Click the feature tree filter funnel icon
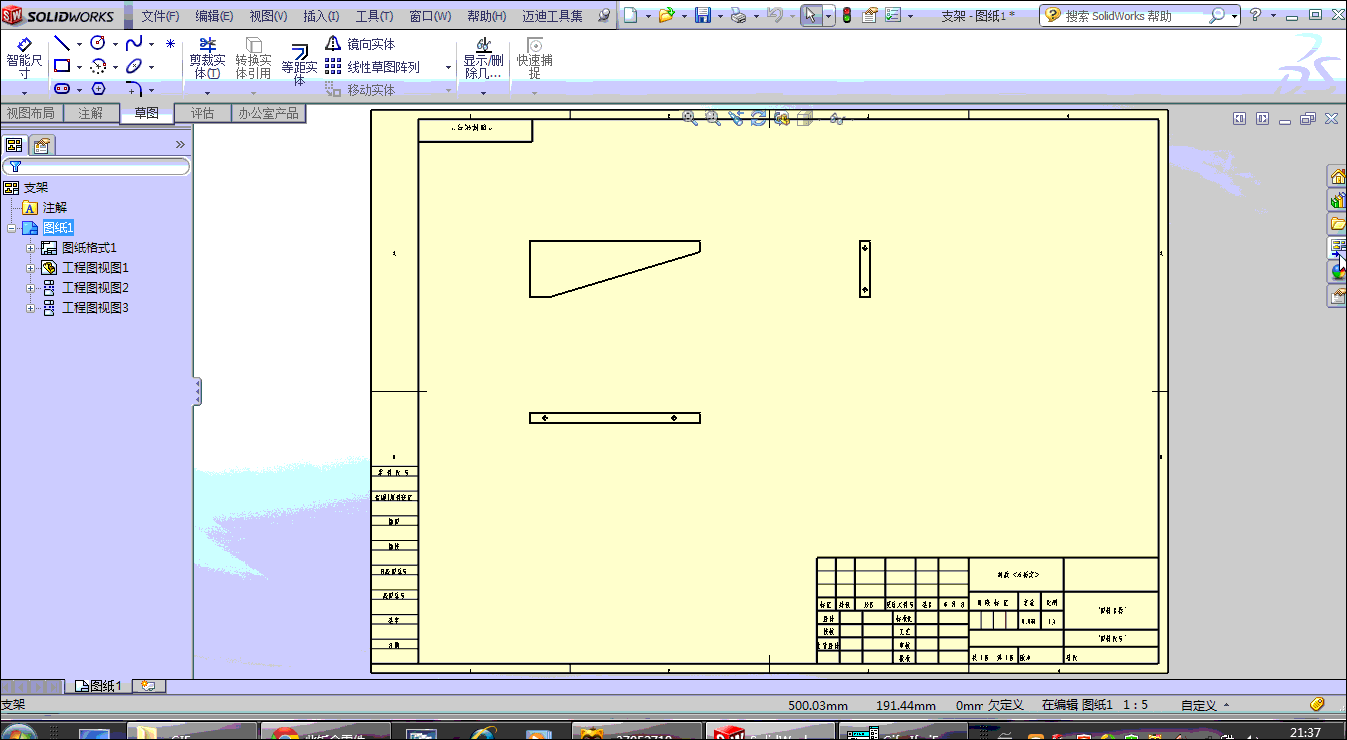The height and width of the screenshot is (740, 1347). tap(15, 167)
